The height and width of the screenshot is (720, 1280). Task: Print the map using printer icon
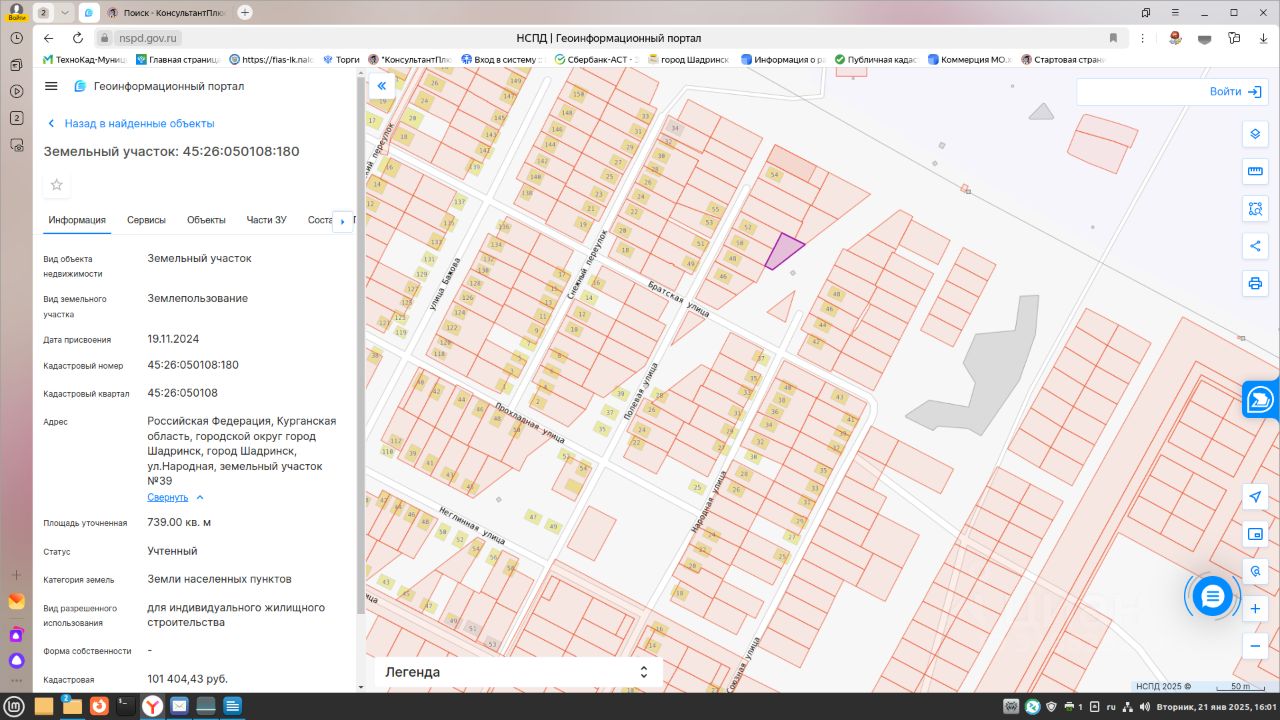(1255, 283)
